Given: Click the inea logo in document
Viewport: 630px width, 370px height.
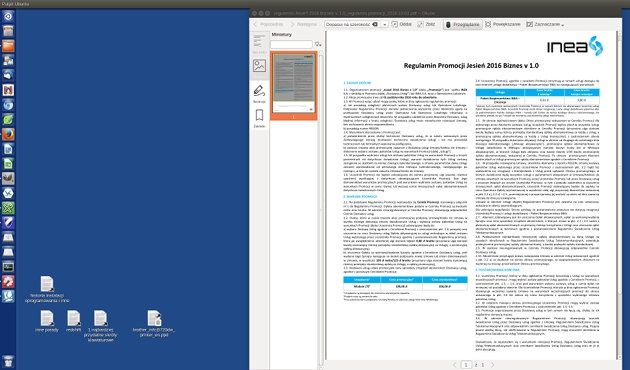Looking at the screenshot, I should coord(575,46).
